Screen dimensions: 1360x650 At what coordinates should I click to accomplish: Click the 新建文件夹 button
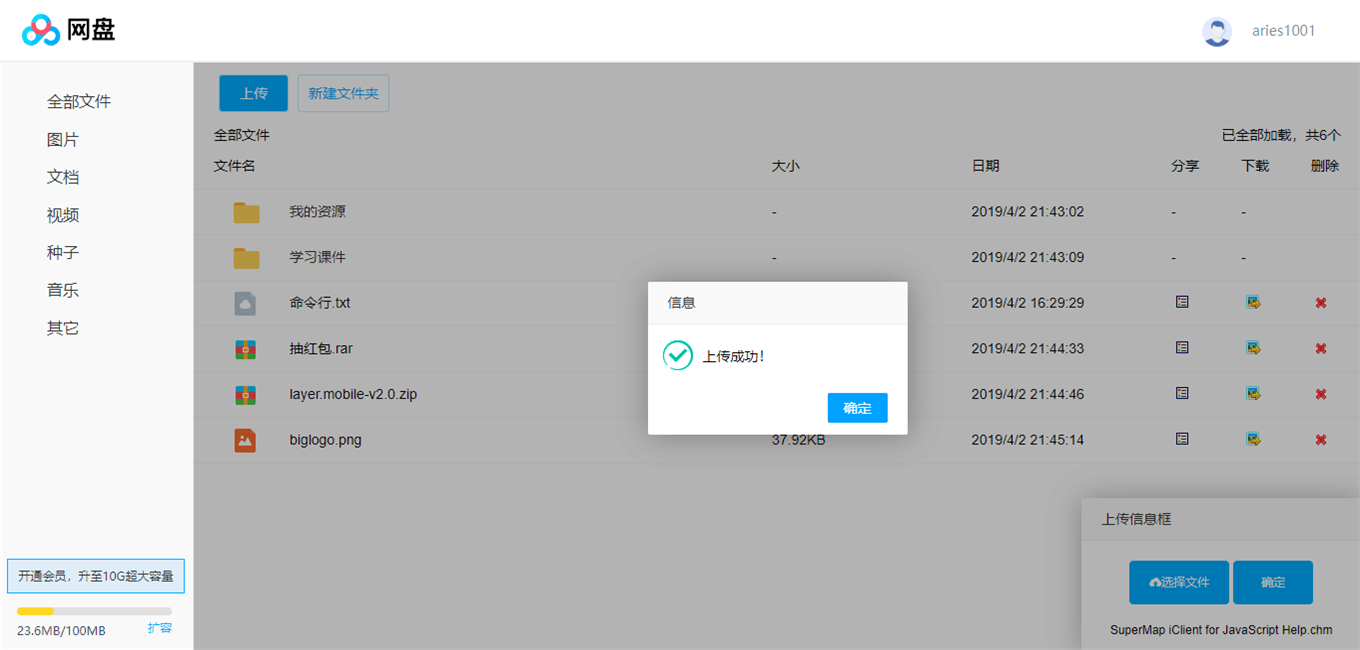pyautogui.click(x=343, y=93)
